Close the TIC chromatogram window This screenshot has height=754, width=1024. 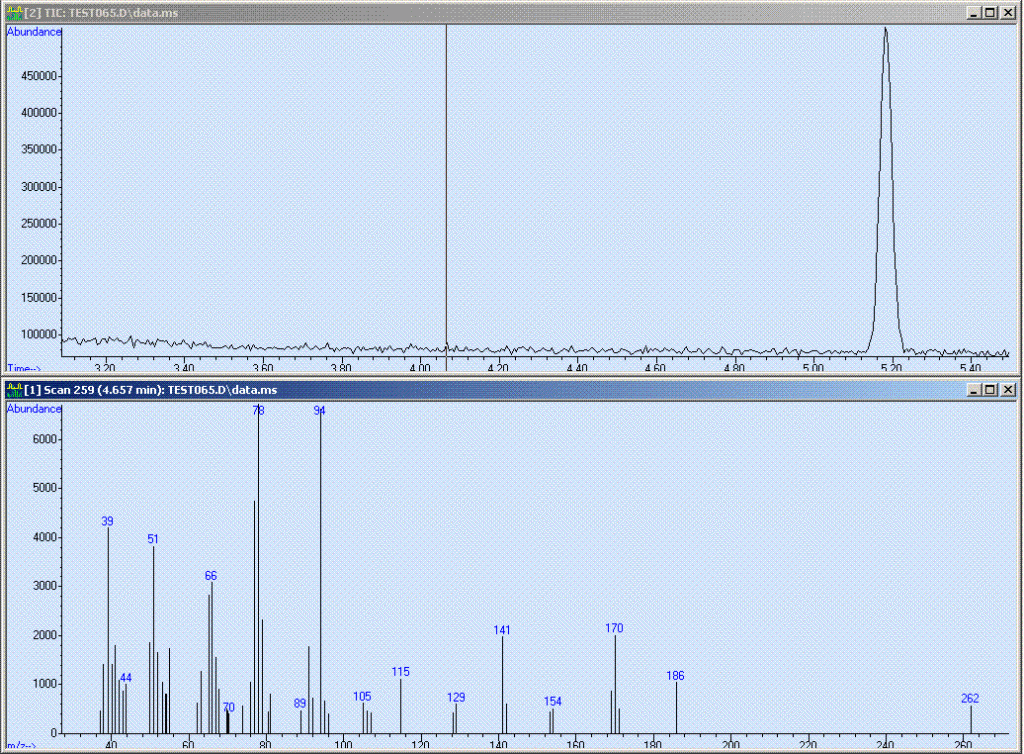click(x=1008, y=12)
